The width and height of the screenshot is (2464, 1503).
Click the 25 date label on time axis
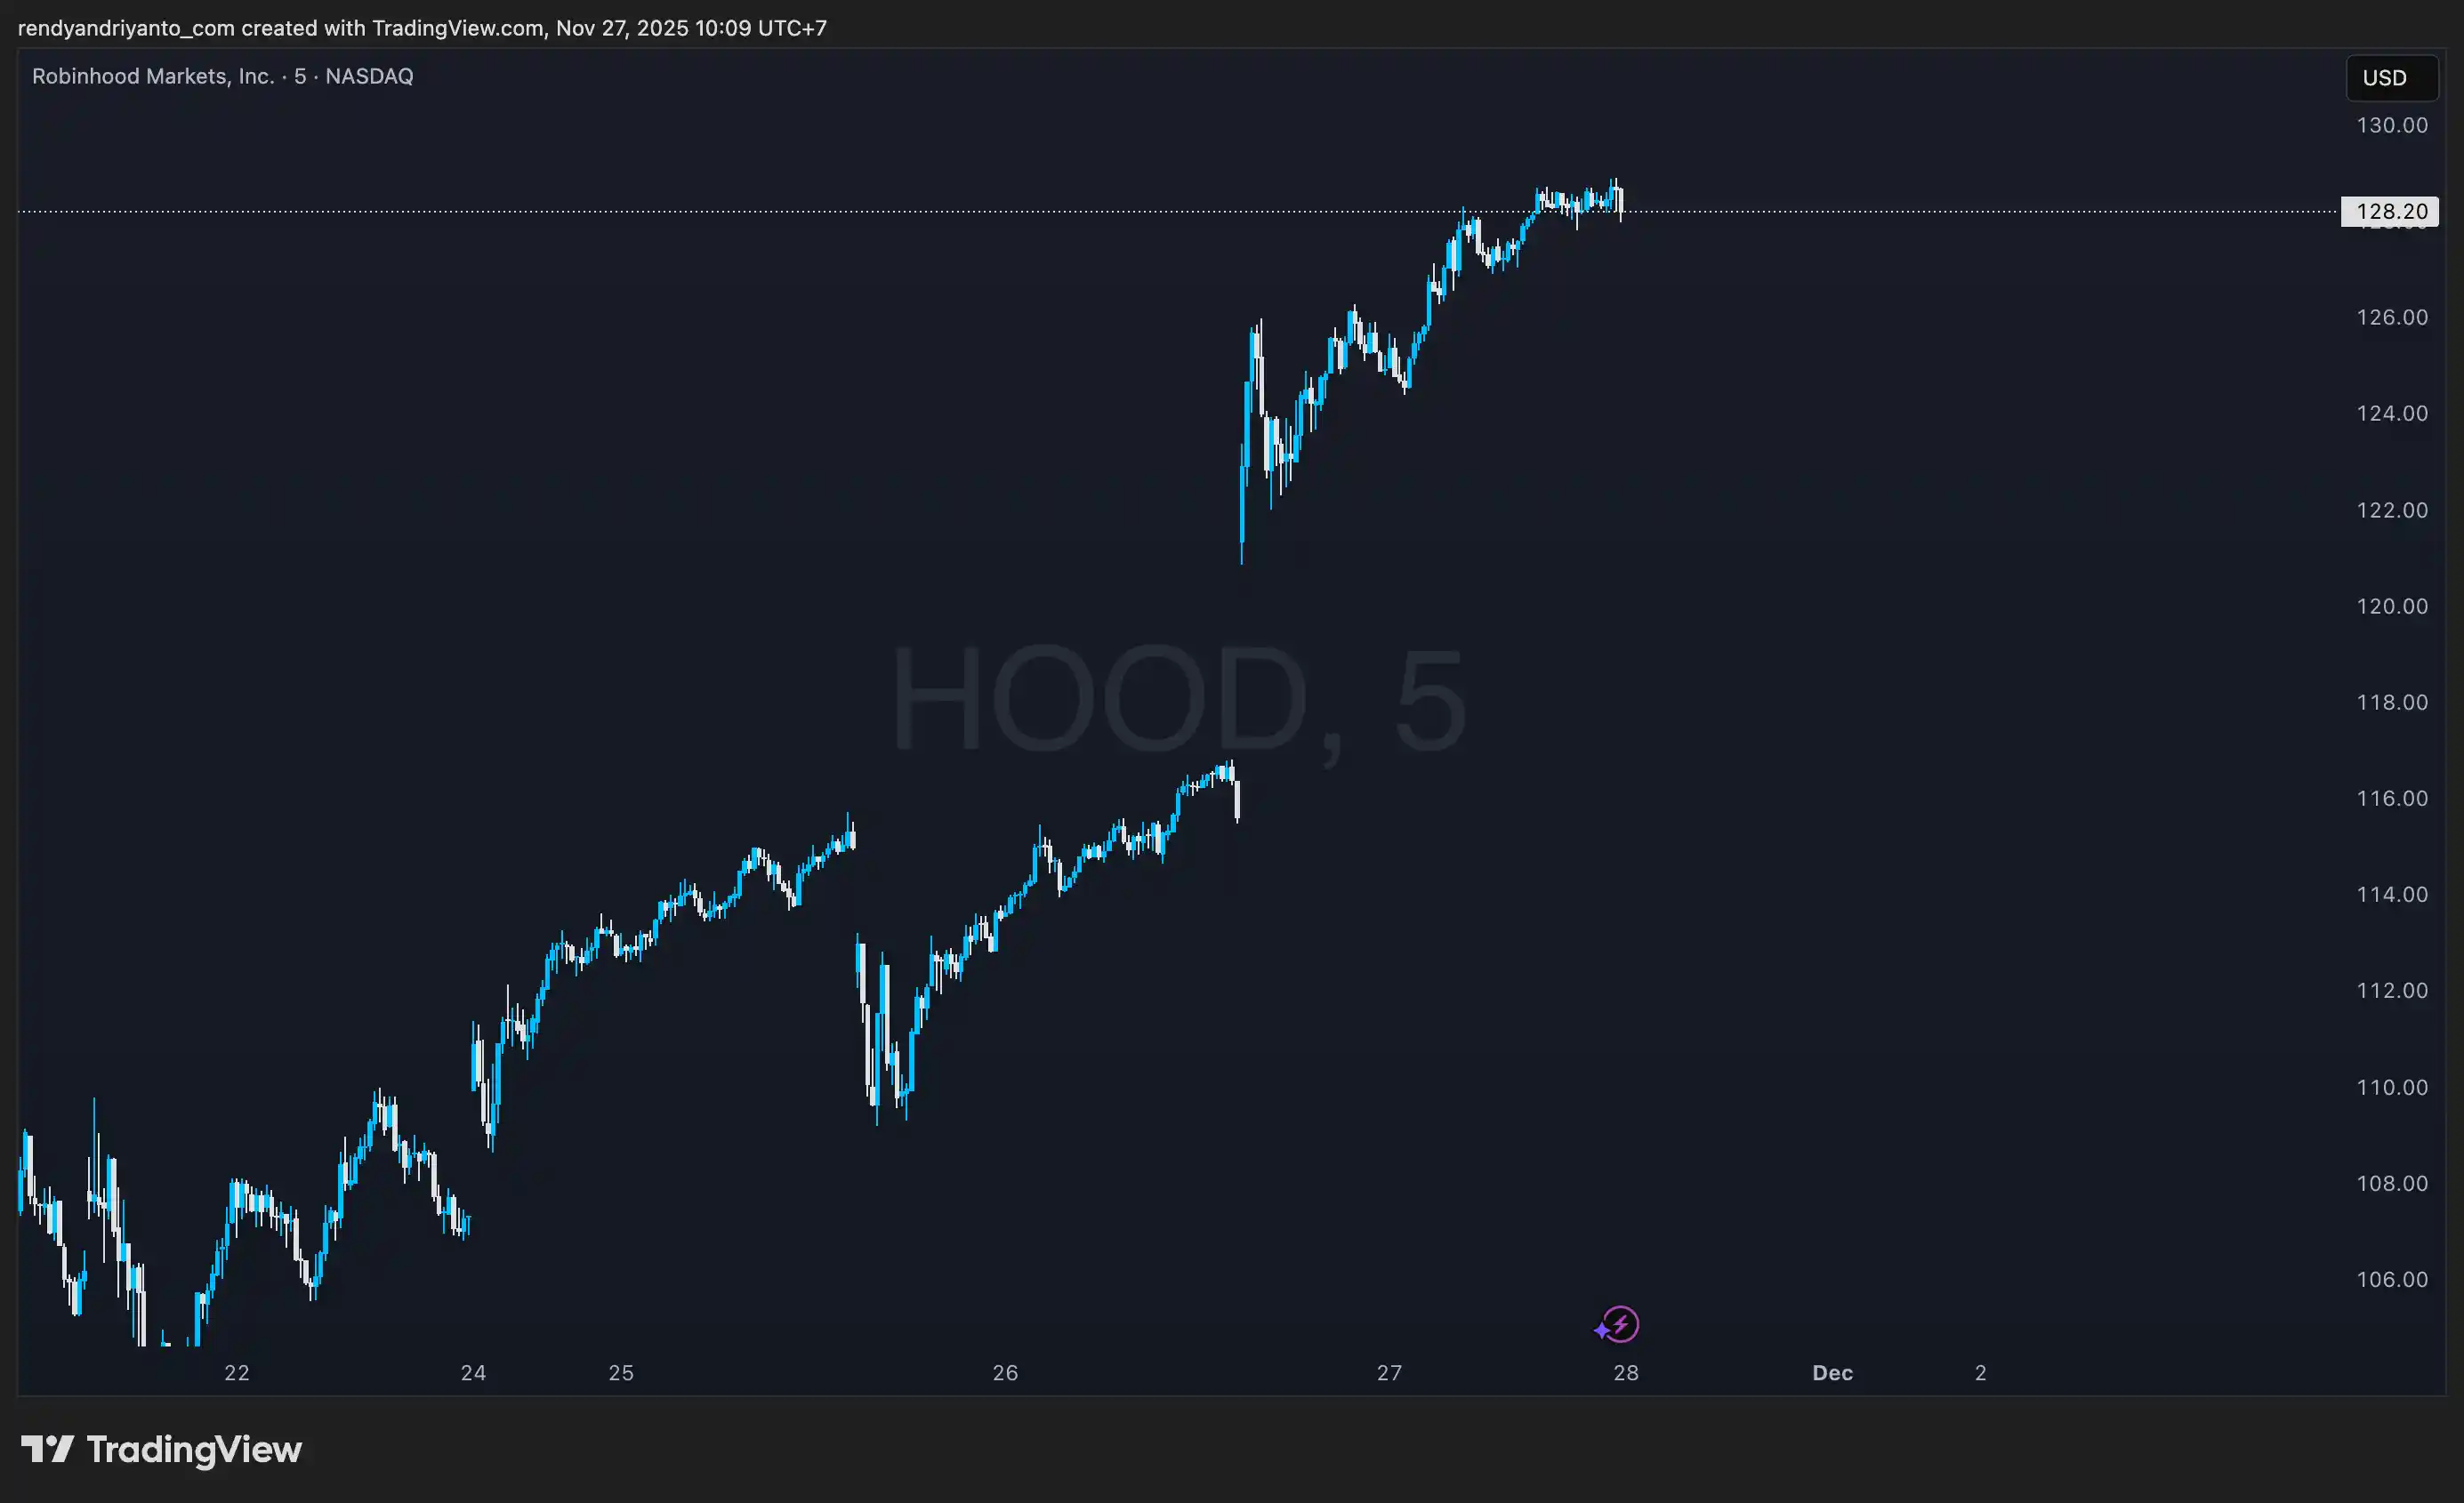(621, 1373)
